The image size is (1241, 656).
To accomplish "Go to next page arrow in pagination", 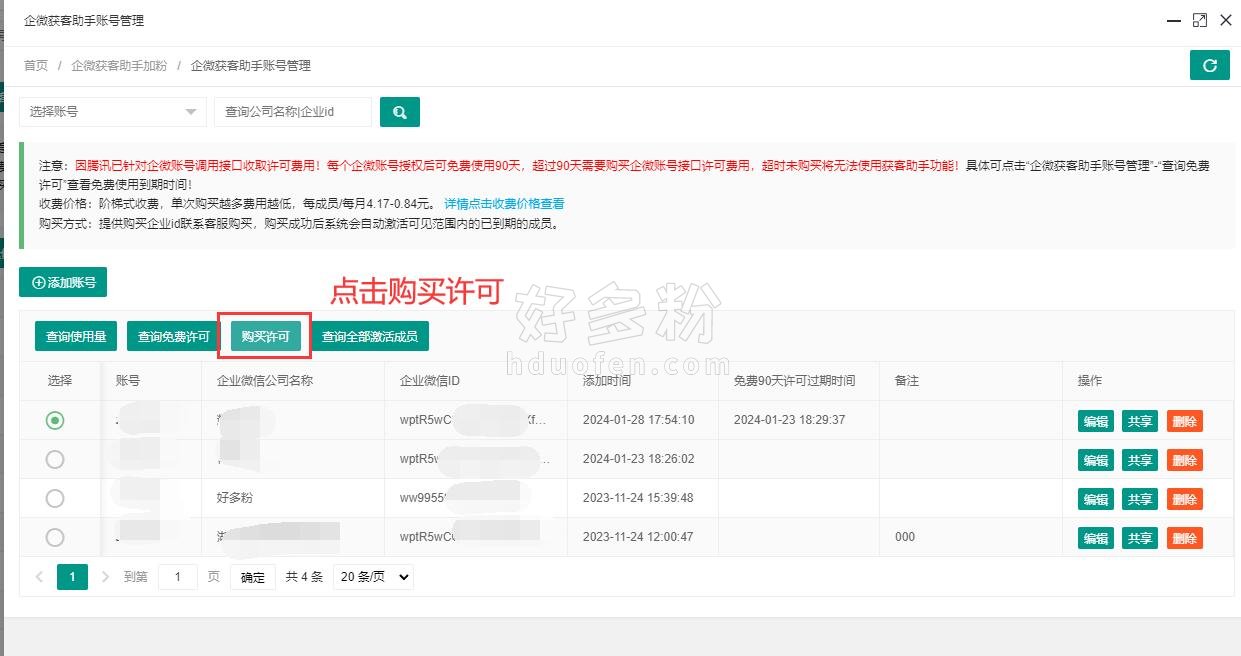I will (105, 577).
